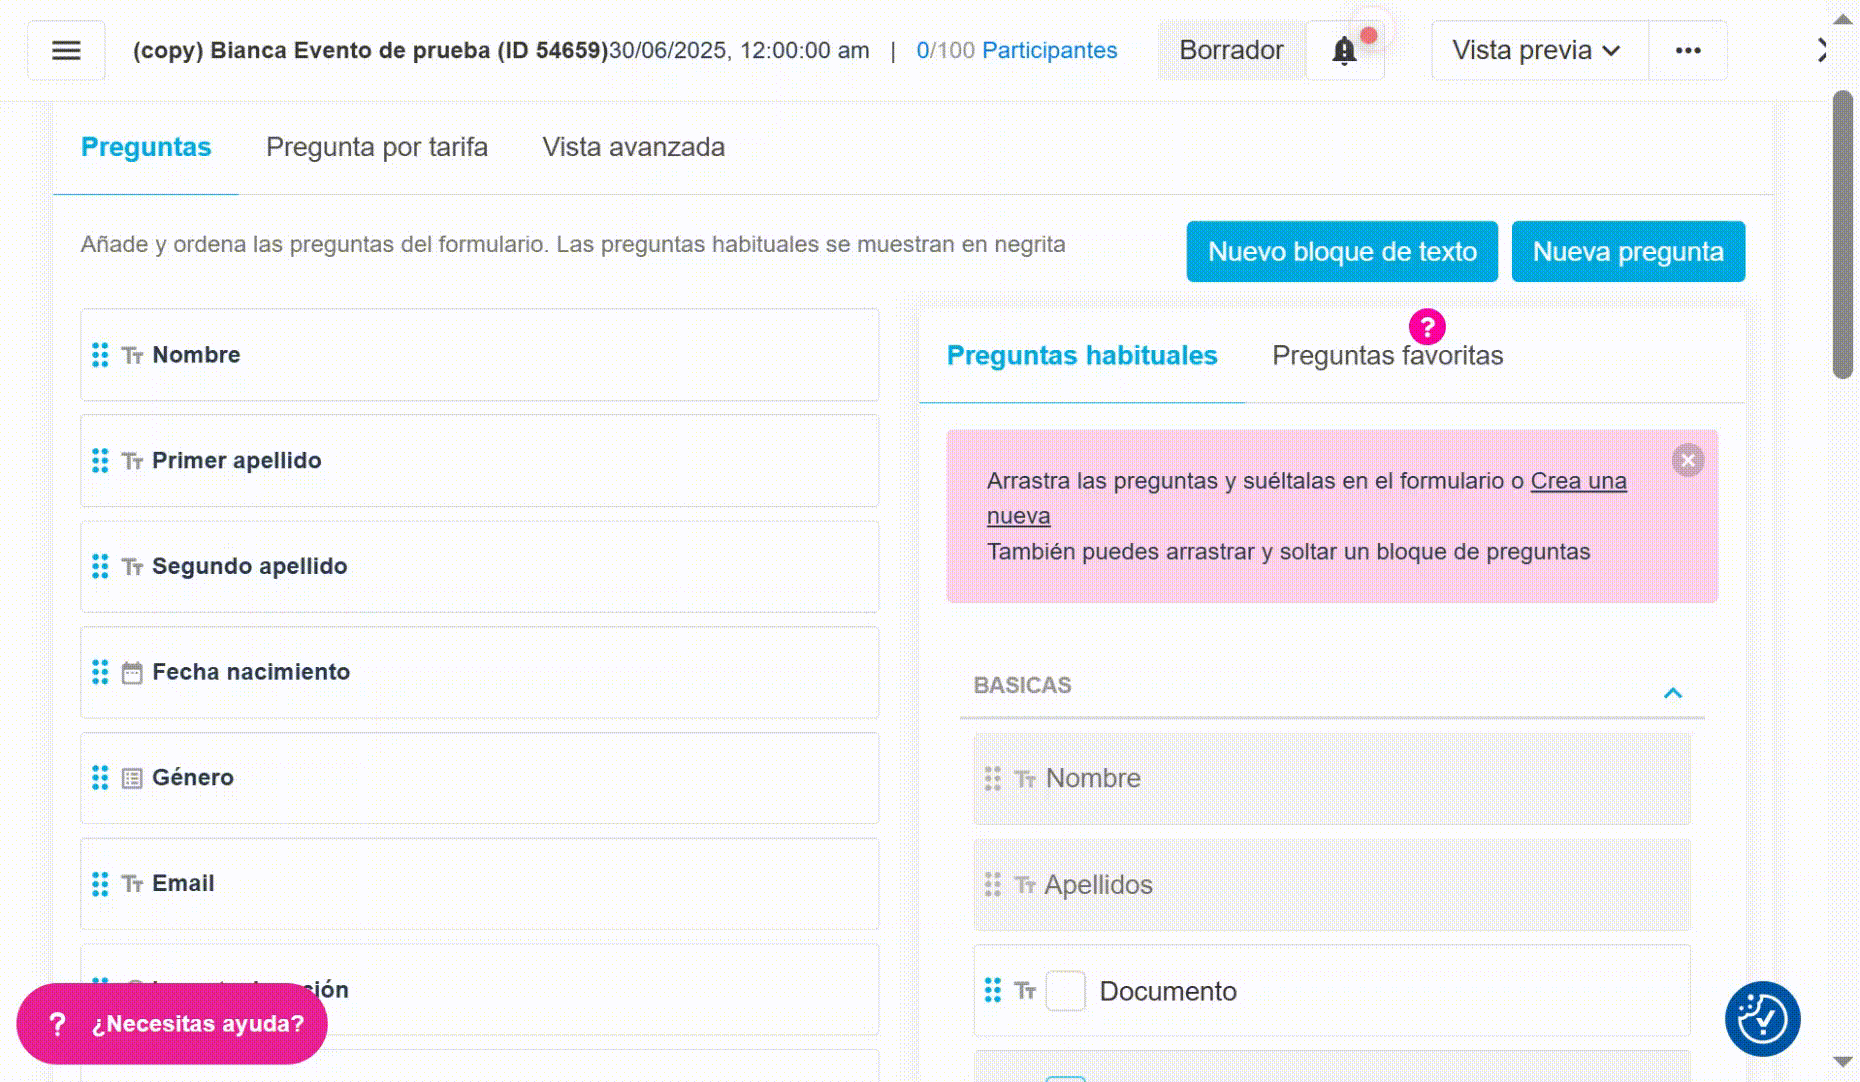Image resolution: width=1860 pixels, height=1082 pixels.
Task: Click the BASICAS section heading
Action: click(x=1022, y=685)
